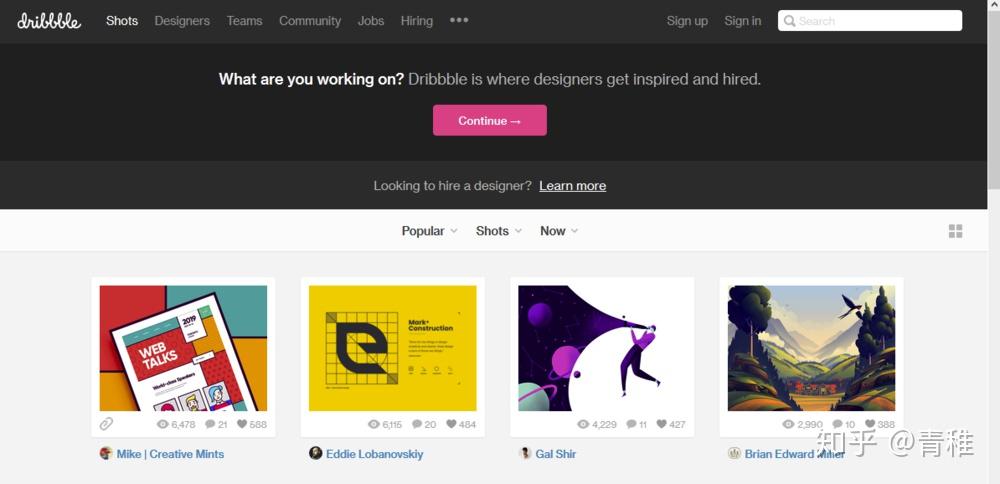The image size is (1000, 484).
Task: Like the Web Talks shot with heart icon
Action: click(242, 424)
